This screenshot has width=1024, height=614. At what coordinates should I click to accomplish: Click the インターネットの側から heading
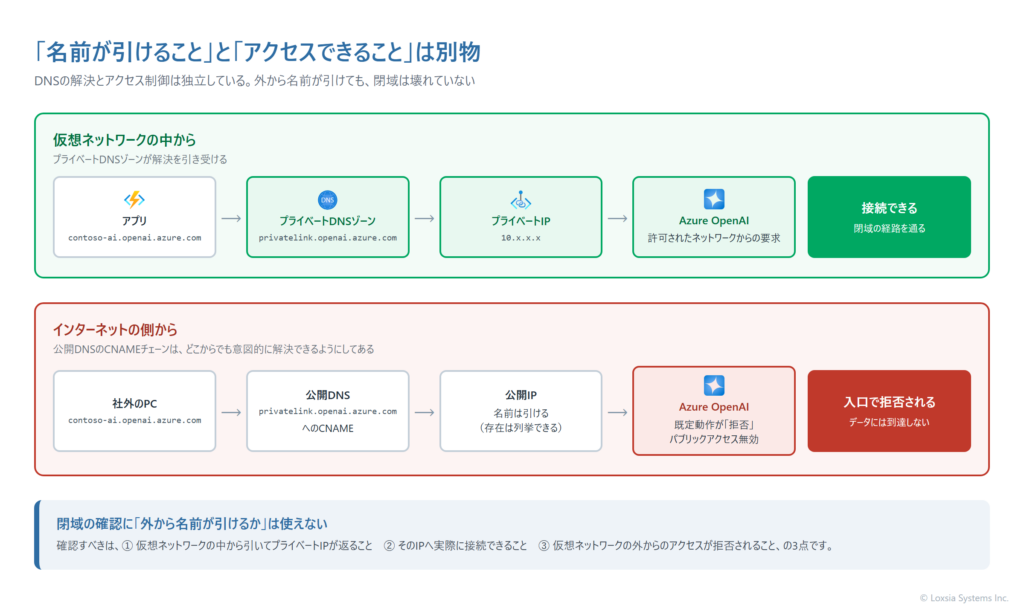(115, 329)
